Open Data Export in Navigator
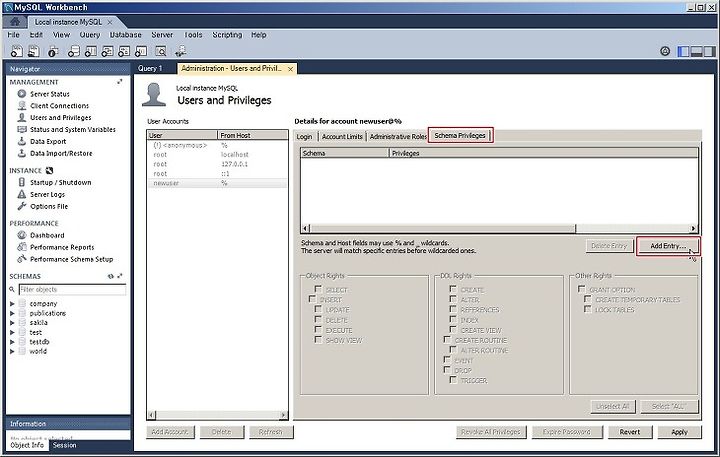720x457 pixels. pyautogui.click(x=48, y=141)
